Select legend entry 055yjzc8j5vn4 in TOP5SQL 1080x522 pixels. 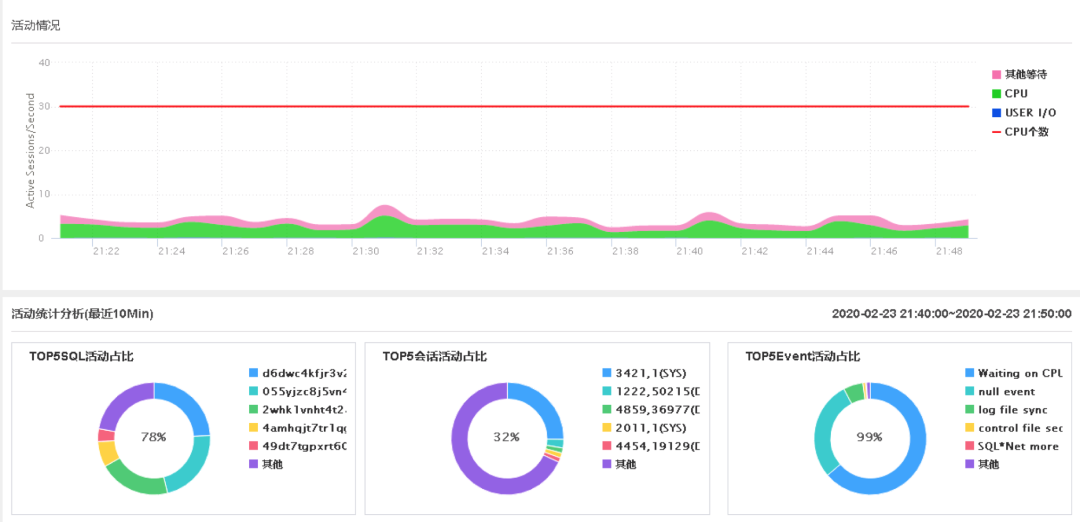[298, 391]
